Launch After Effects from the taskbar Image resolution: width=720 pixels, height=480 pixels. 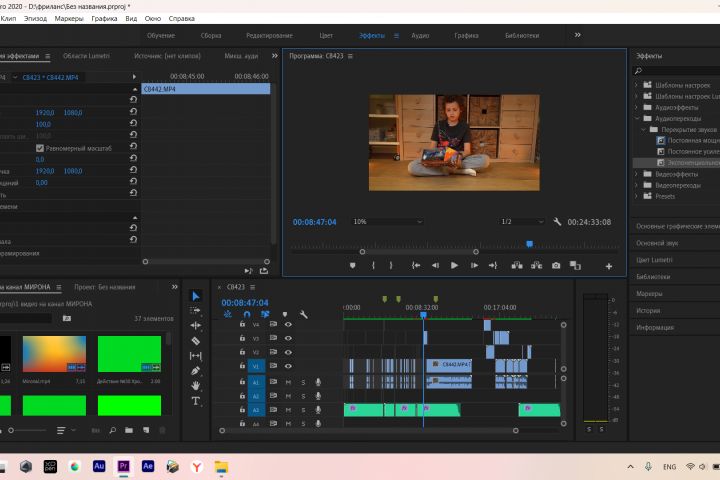click(148, 466)
